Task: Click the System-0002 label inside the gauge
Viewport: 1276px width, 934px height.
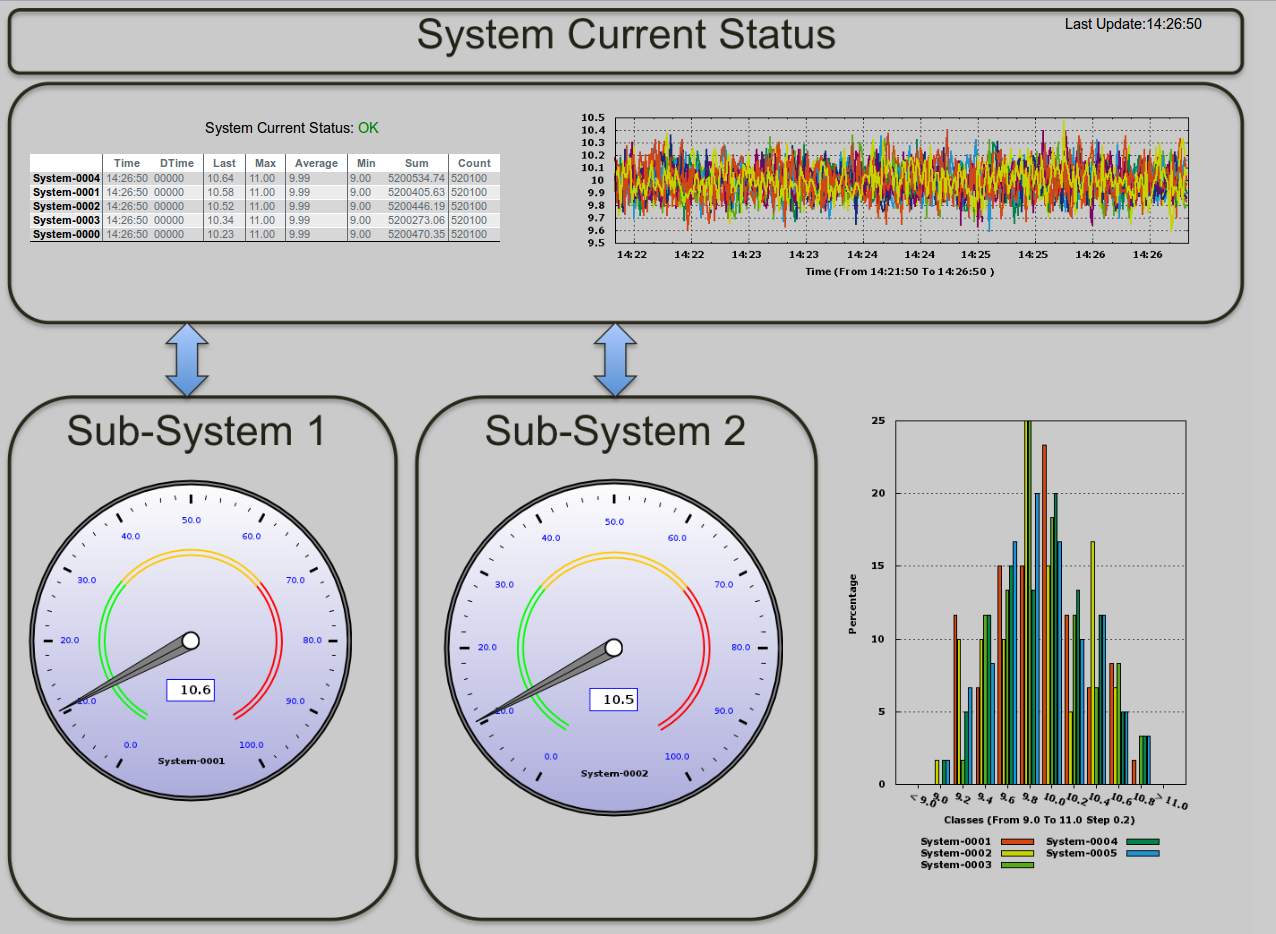Action: point(614,773)
